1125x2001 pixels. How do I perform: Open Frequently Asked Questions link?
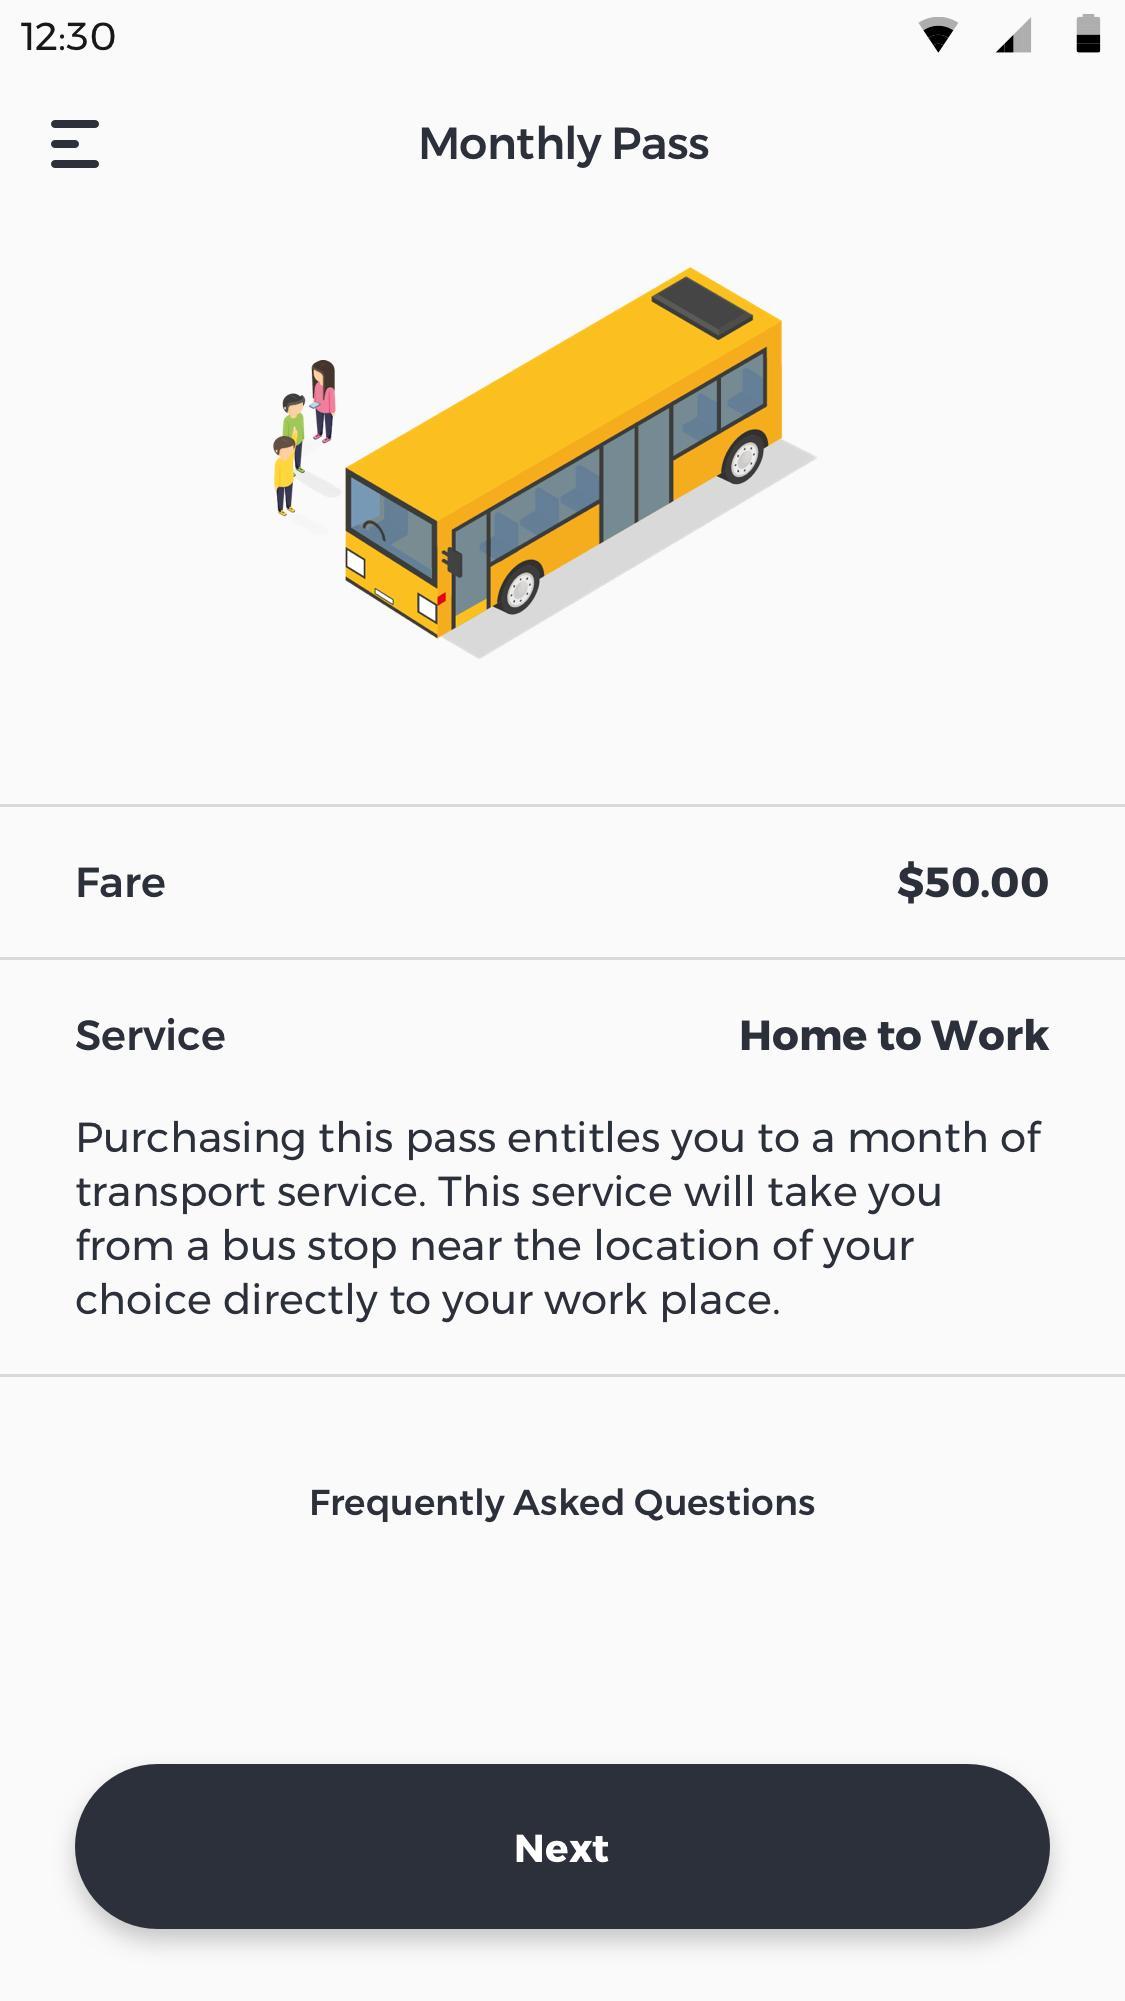562,1502
